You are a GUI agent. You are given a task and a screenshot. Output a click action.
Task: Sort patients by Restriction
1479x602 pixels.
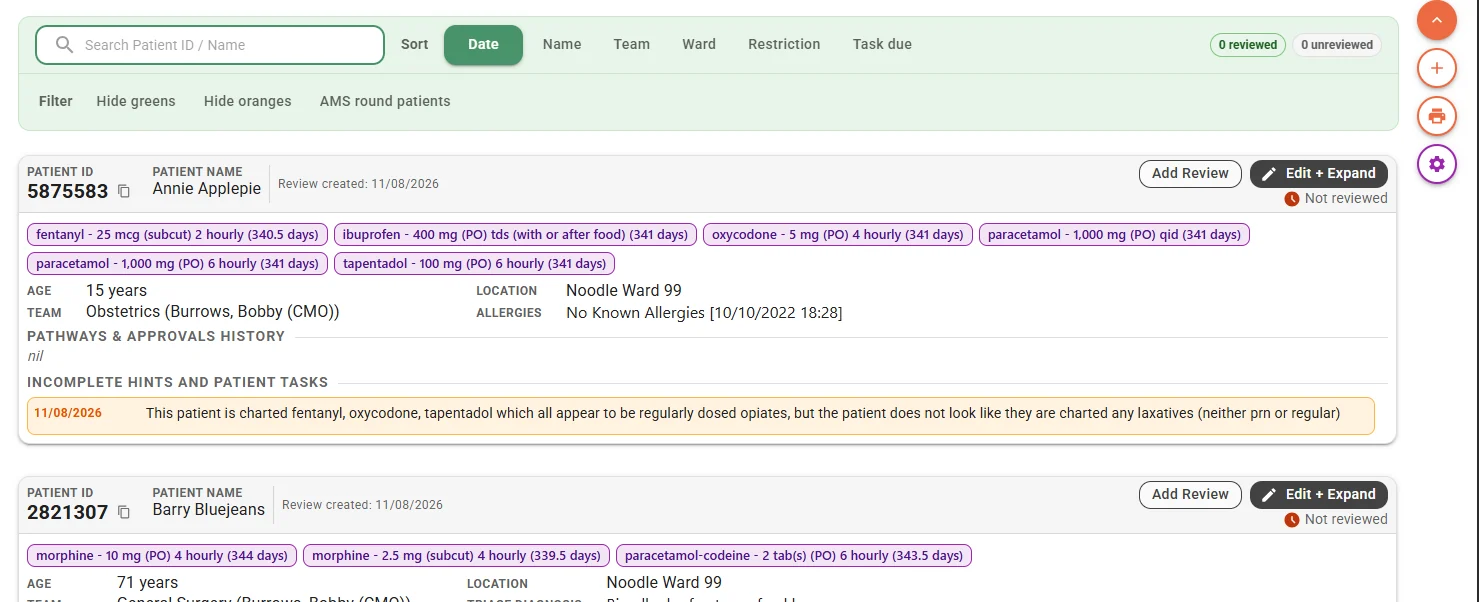click(x=784, y=45)
